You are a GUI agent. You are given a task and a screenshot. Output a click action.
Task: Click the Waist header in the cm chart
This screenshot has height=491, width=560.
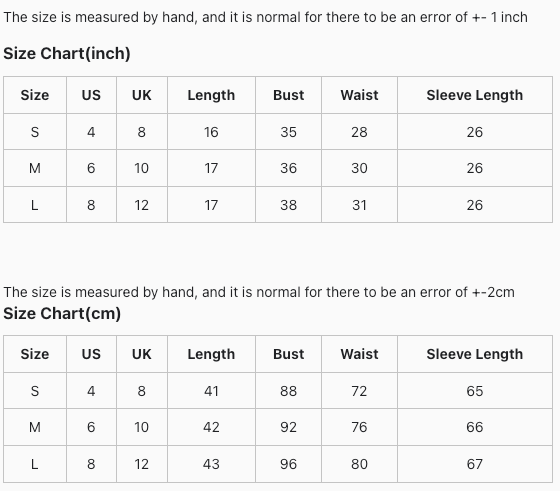pyautogui.click(x=359, y=354)
